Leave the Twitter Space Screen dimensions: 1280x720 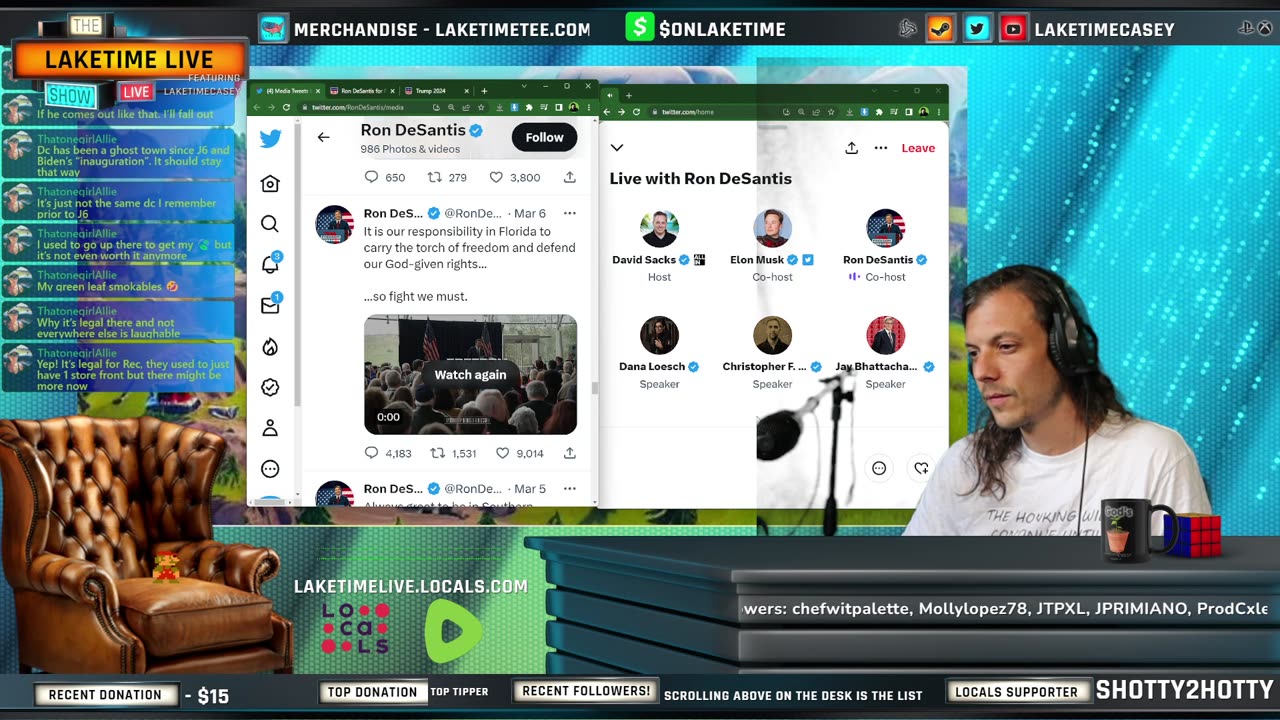coord(918,148)
